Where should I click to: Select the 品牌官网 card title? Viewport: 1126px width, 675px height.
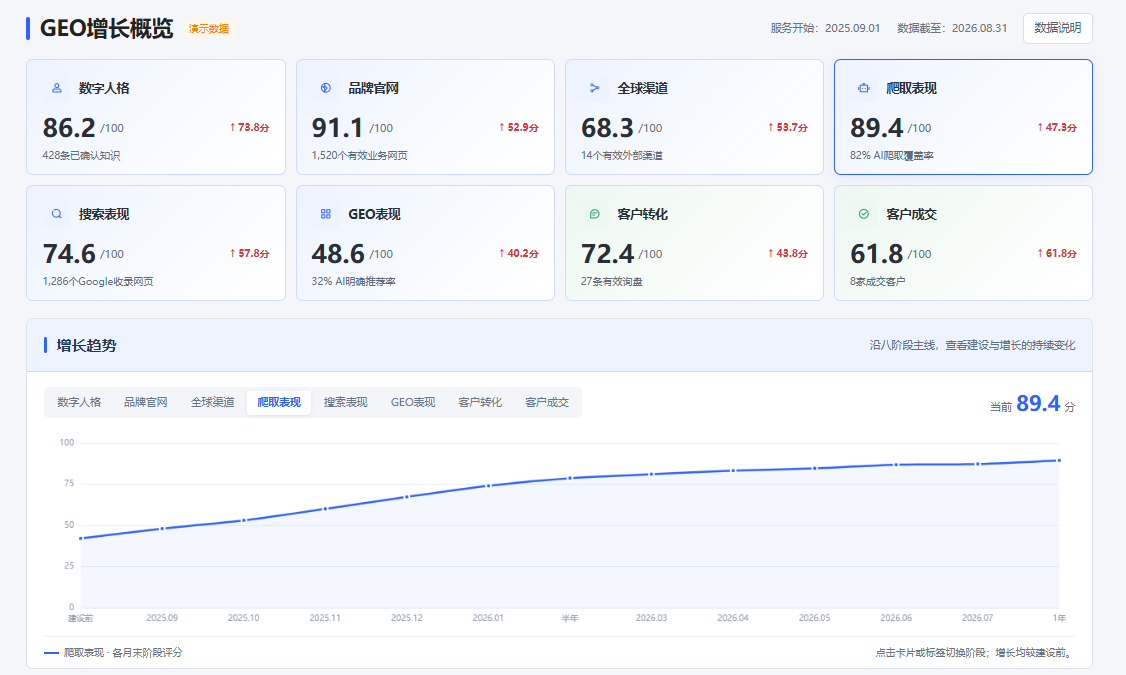pyautogui.click(x=373, y=88)
